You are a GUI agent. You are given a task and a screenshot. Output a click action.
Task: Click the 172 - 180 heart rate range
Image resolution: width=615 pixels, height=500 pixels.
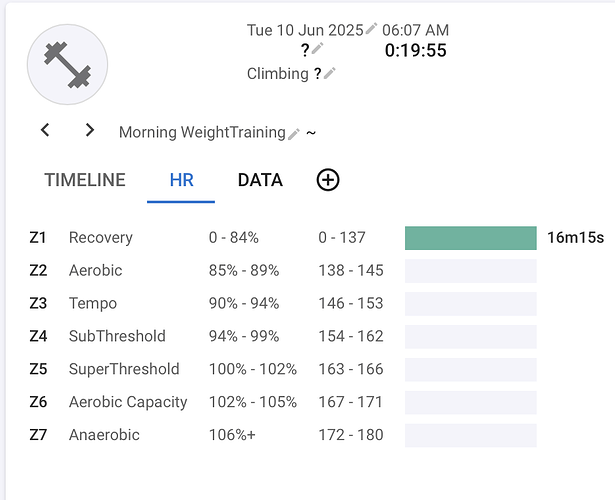(351, 435)
